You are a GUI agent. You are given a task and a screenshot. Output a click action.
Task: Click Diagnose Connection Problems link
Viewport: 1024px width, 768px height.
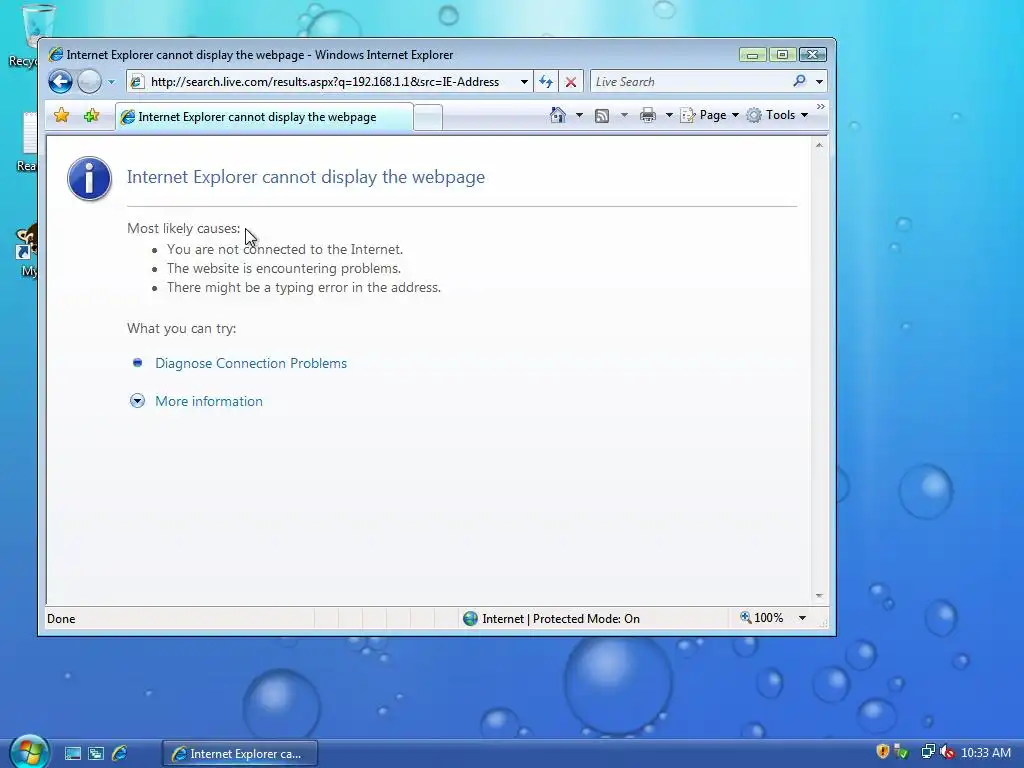click(x=251, y=363)
